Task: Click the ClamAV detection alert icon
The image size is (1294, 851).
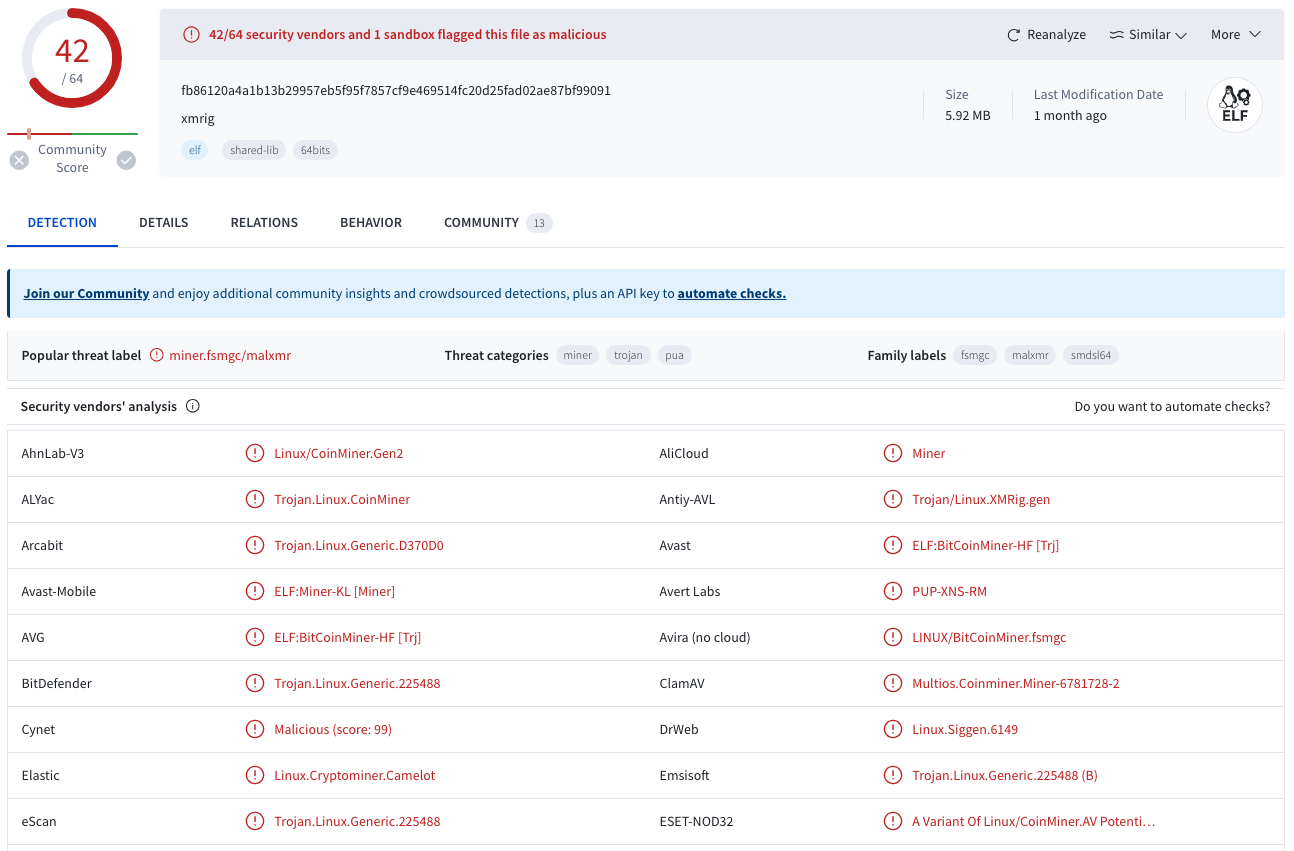Action: (893, 684)
